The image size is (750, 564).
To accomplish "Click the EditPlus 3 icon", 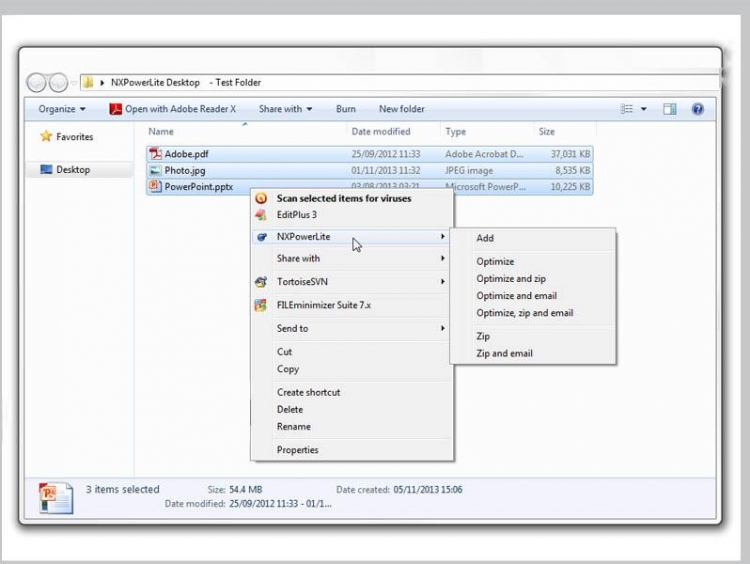I will (x=261, y=215).
